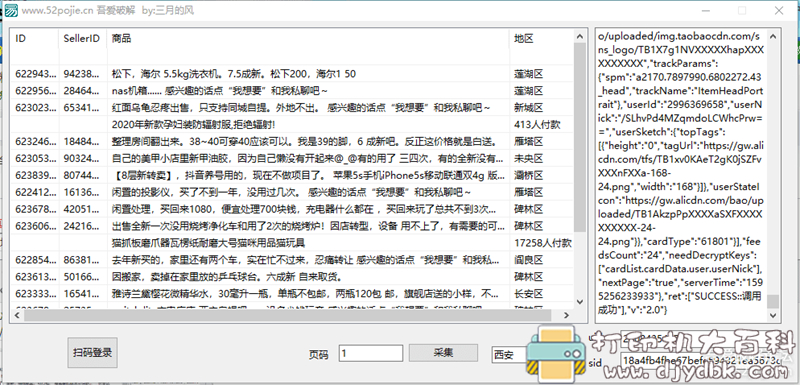This screenshot has height=385, width=800.
Task: Select the row '雅诗兰黛樱花微精华水'
Action: 292,293
